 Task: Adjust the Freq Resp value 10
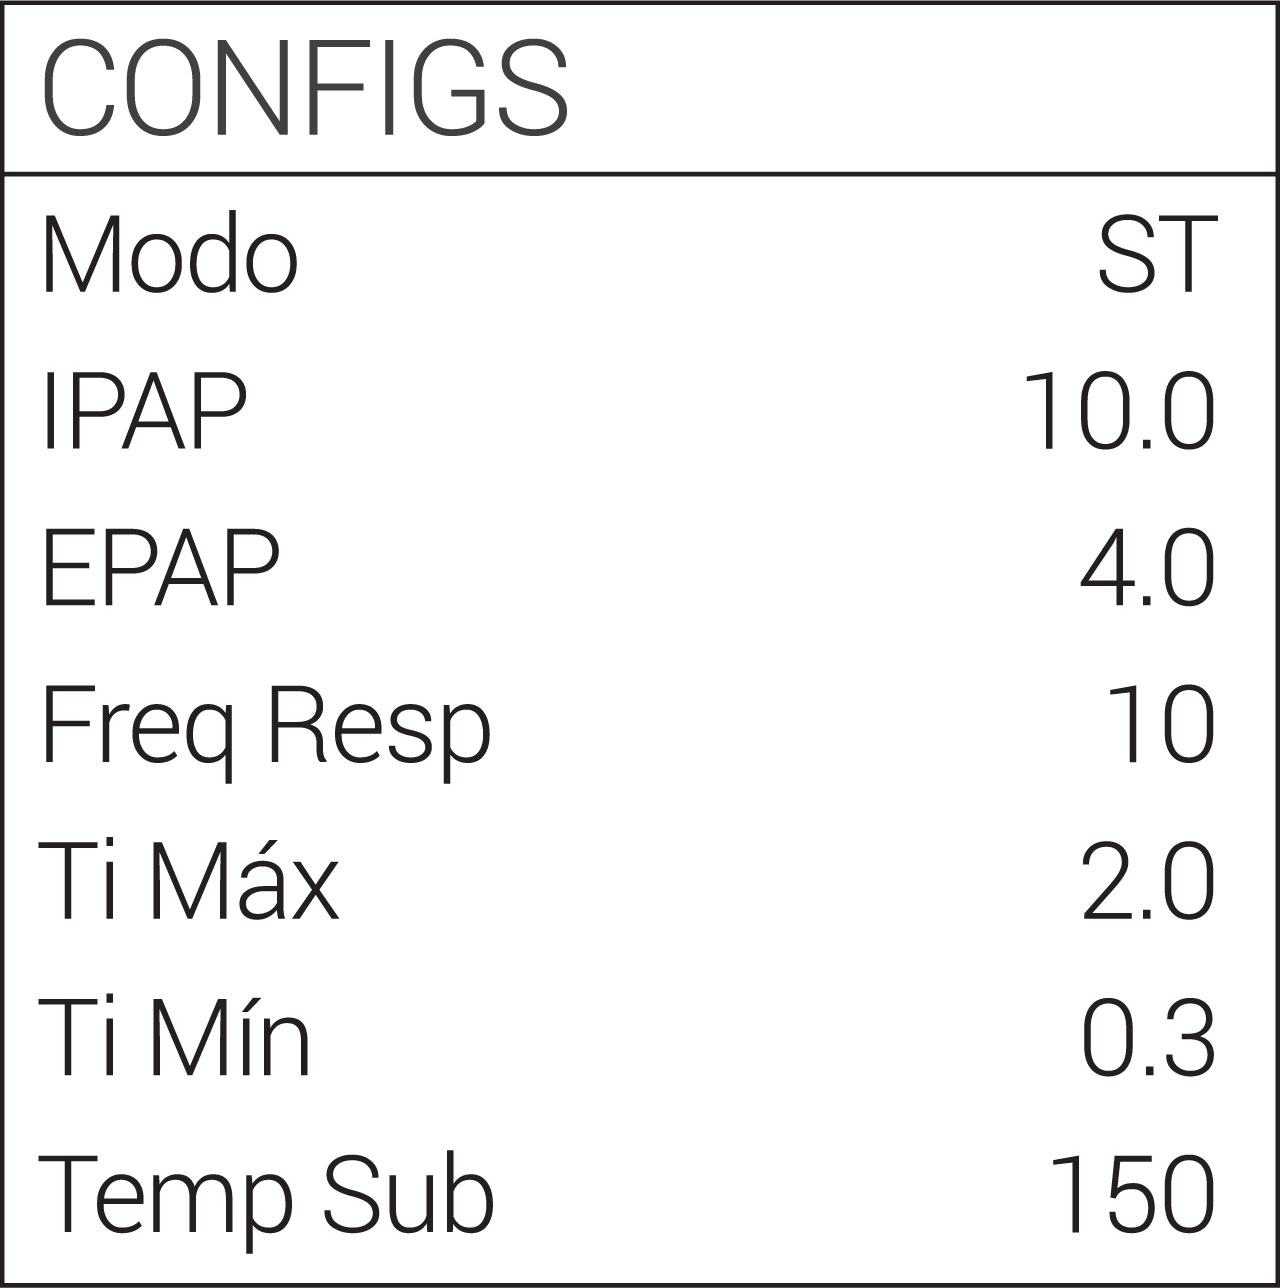pyautogui.click(x=1160, y=724)
